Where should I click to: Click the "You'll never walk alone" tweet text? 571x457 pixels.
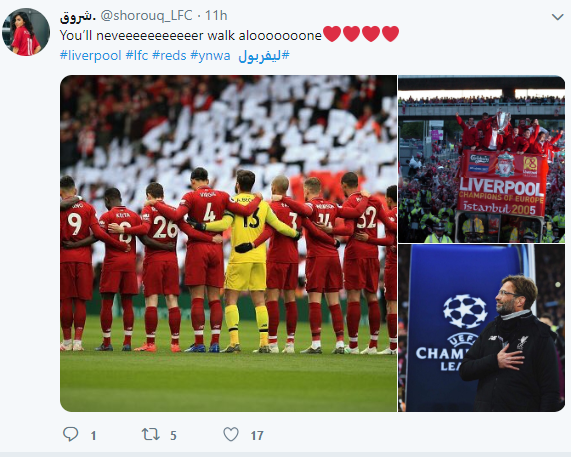click(x=191, y=35)
